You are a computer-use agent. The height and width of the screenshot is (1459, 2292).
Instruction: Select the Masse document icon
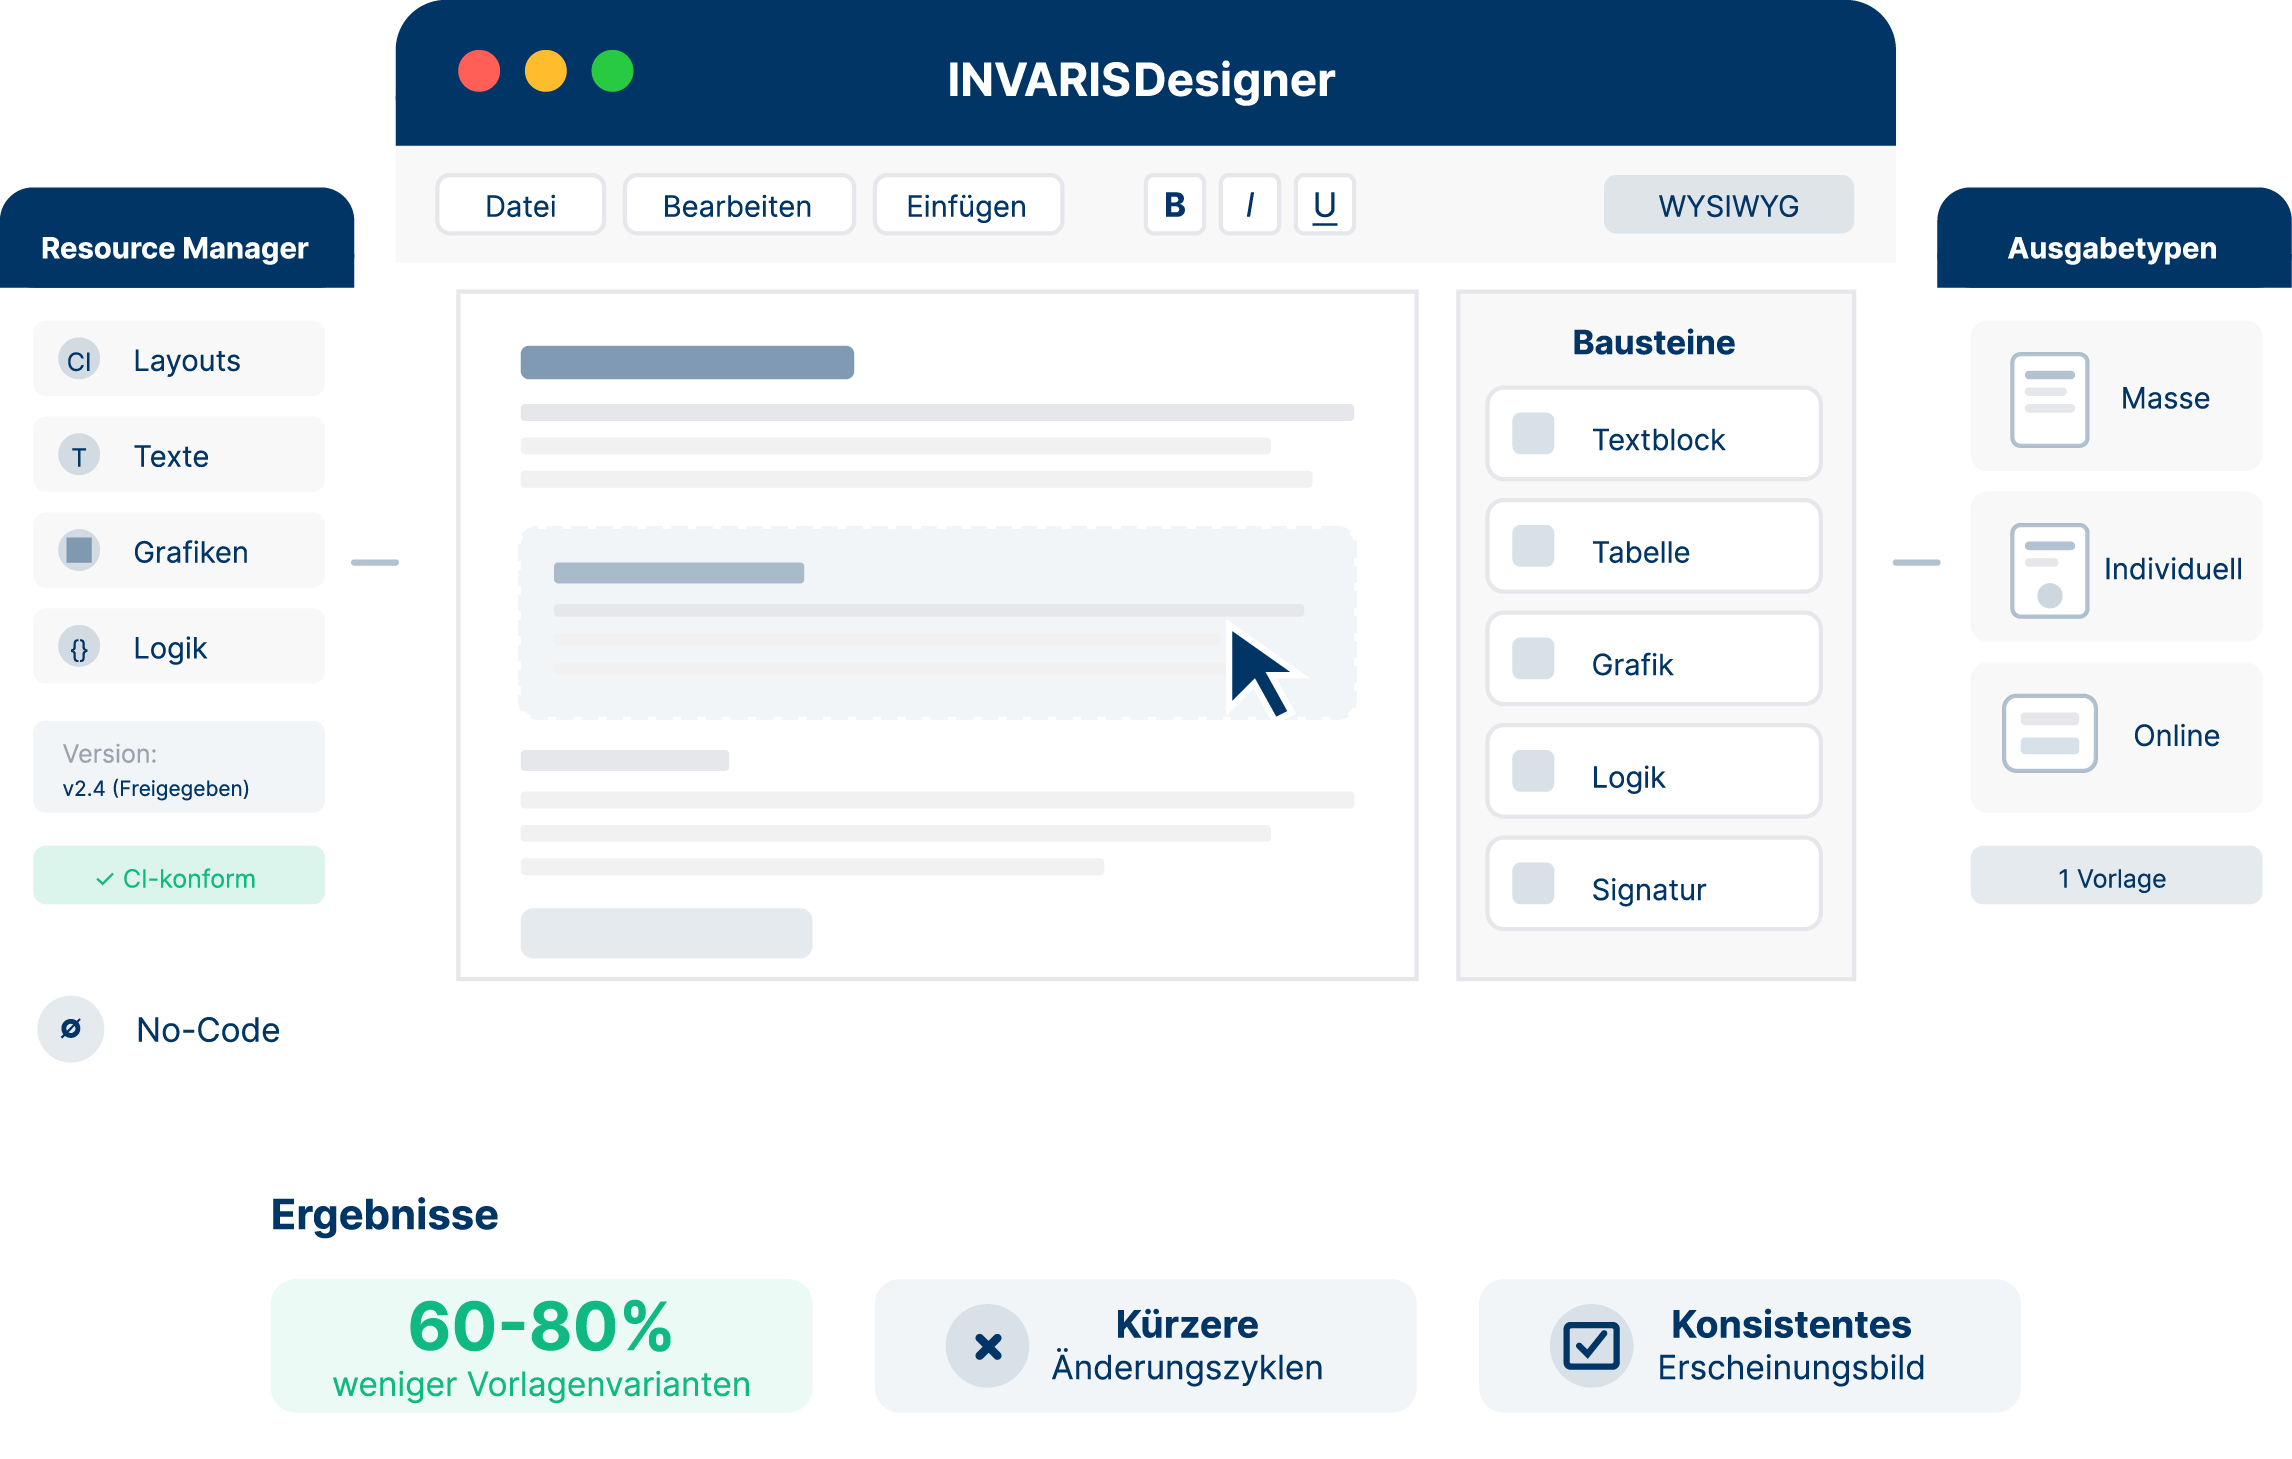(2049, 398)
